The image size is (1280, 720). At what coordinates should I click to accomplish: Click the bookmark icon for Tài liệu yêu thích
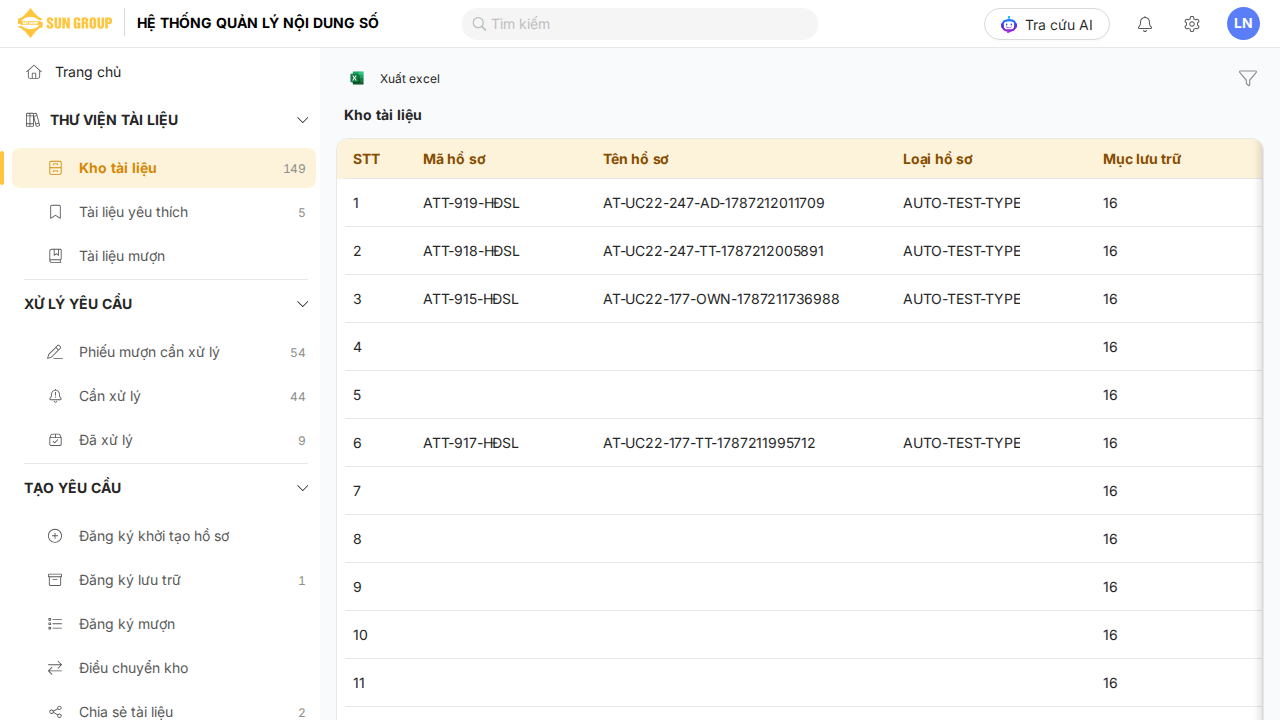coord(56,212)
